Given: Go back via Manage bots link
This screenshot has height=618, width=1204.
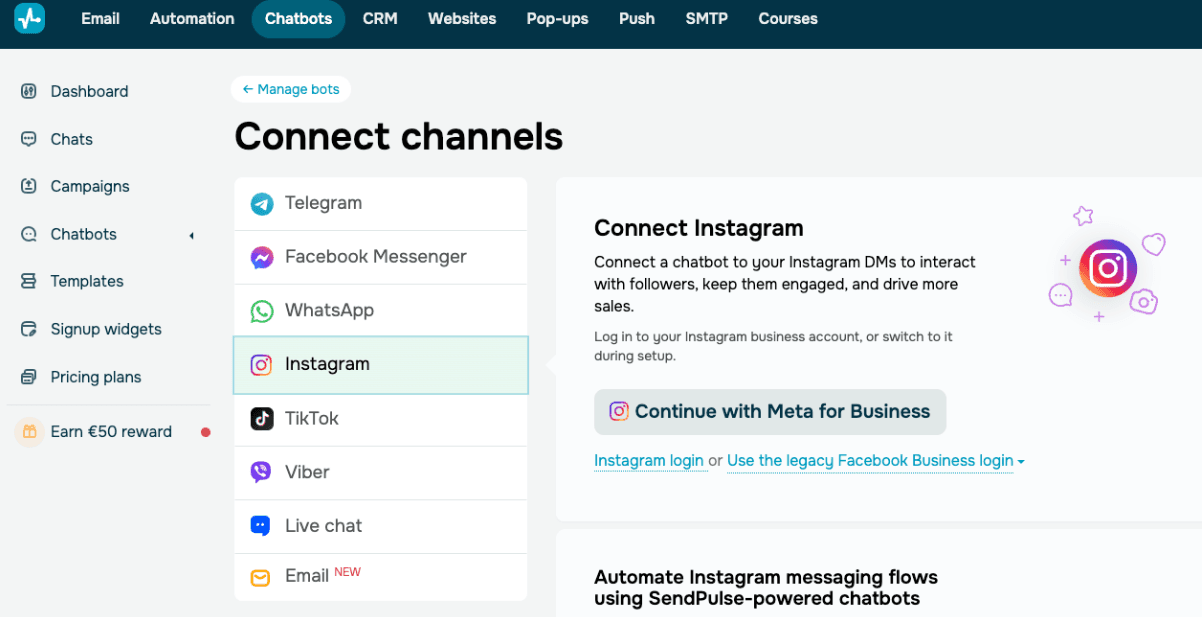Looking at the screenshot, I should (291, 89).
